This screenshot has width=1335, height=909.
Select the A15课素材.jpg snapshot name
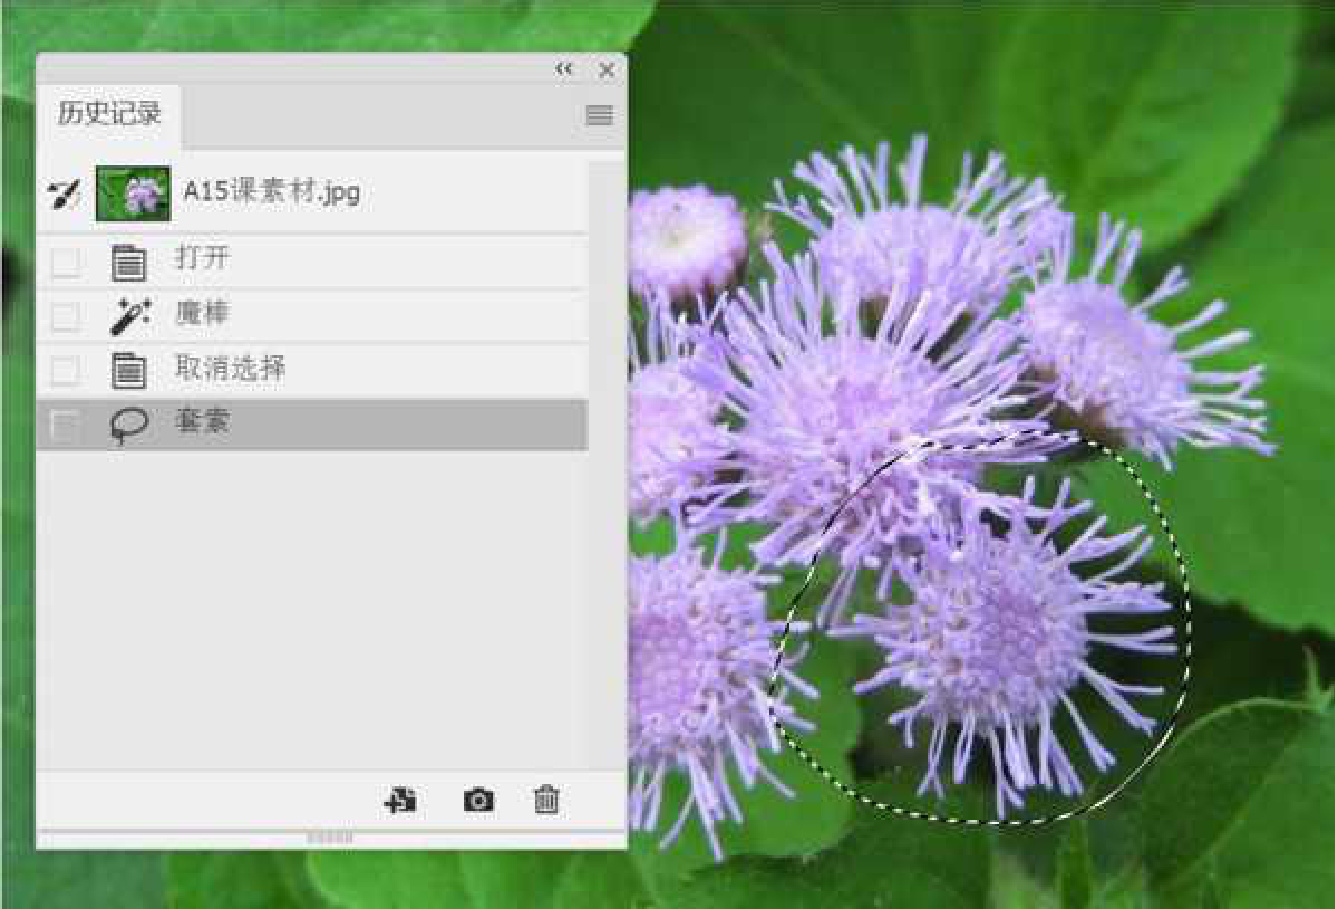[271, 191]
